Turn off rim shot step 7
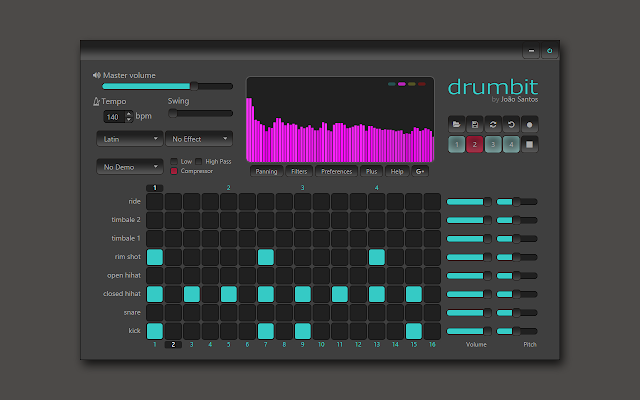 click(266, 257)
